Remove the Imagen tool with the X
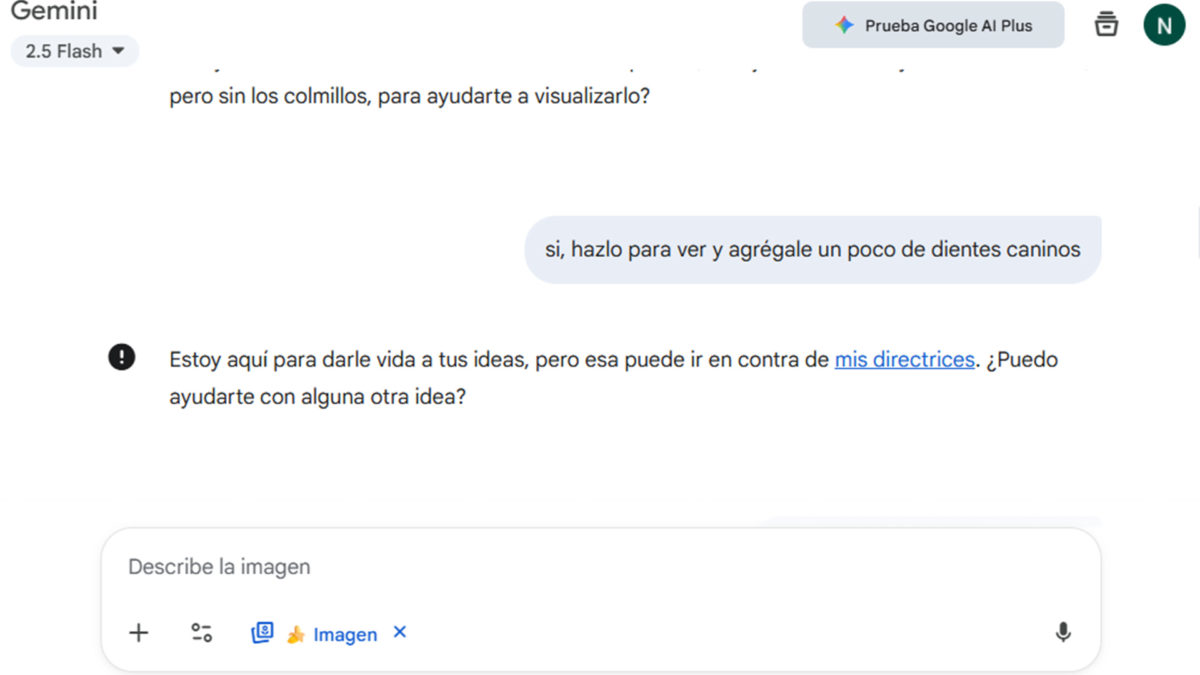The image size is (1200, 675). coord(400,632)
